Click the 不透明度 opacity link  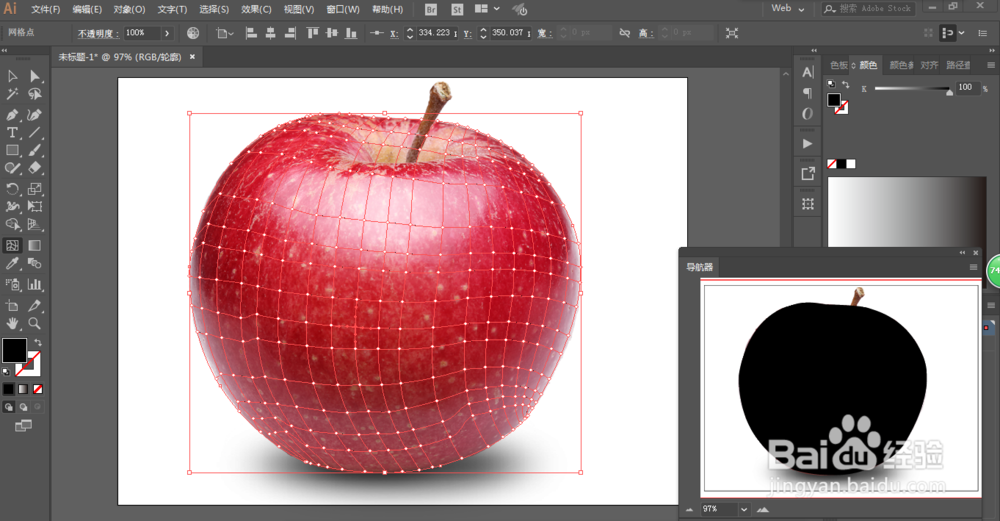tap(98, 33)
